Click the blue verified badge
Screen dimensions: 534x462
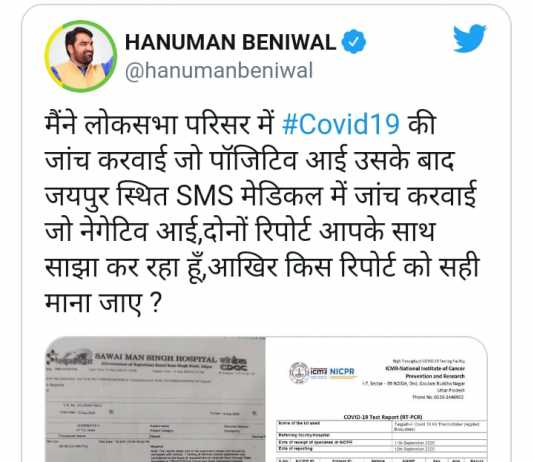coord(354,42)
